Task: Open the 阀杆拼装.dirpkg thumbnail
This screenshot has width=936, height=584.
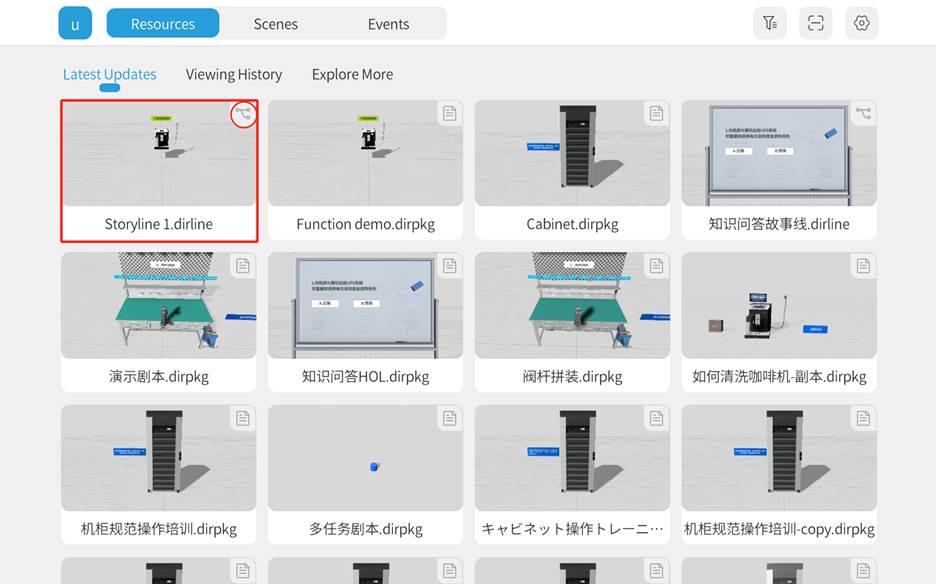Action: coord(572,305)
